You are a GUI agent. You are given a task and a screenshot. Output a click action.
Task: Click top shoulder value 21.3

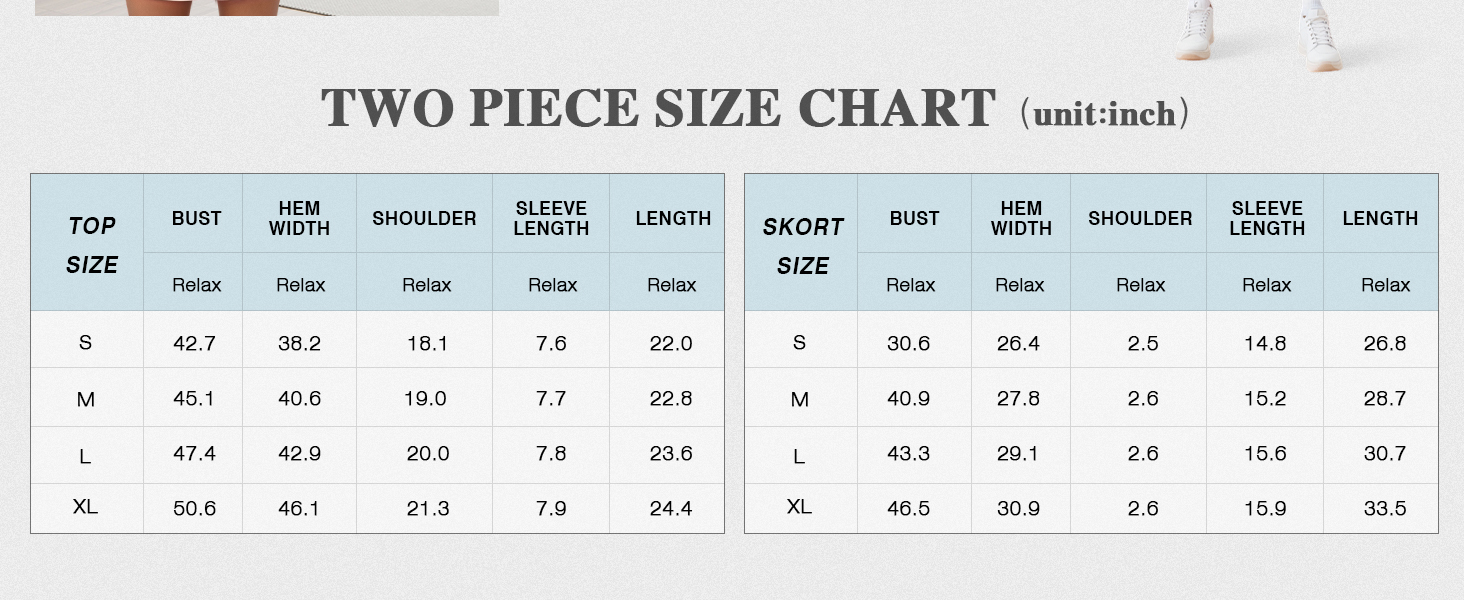coord(428,508)
